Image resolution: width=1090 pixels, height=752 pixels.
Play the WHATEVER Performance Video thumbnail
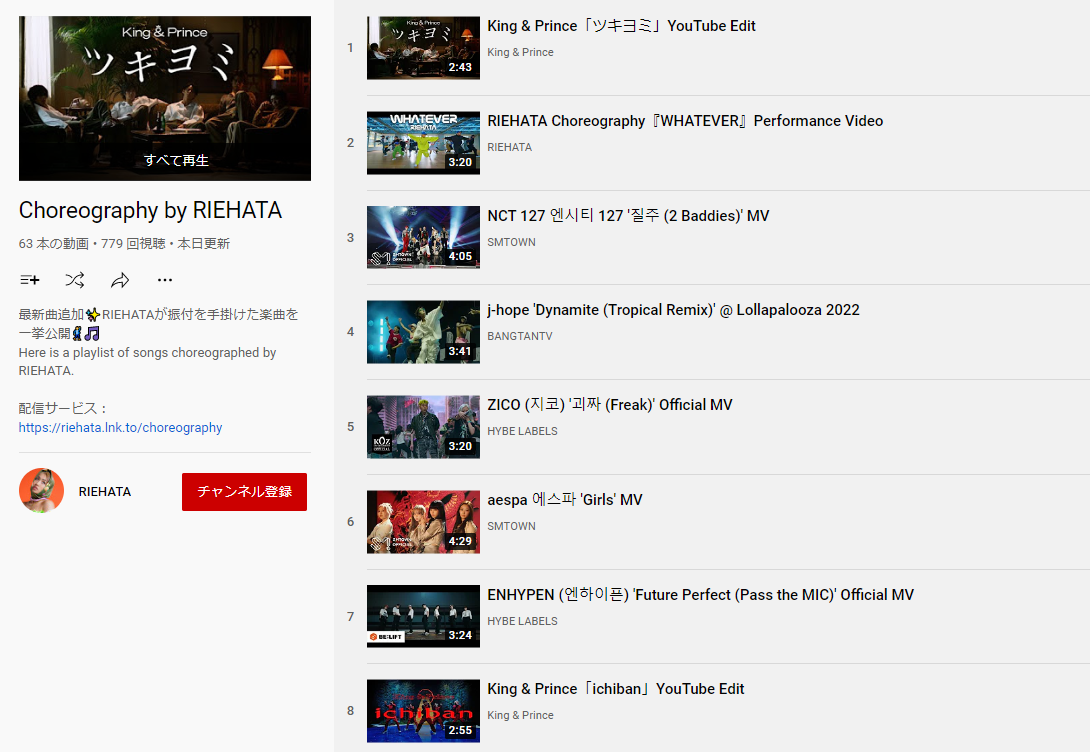[423, 142]
